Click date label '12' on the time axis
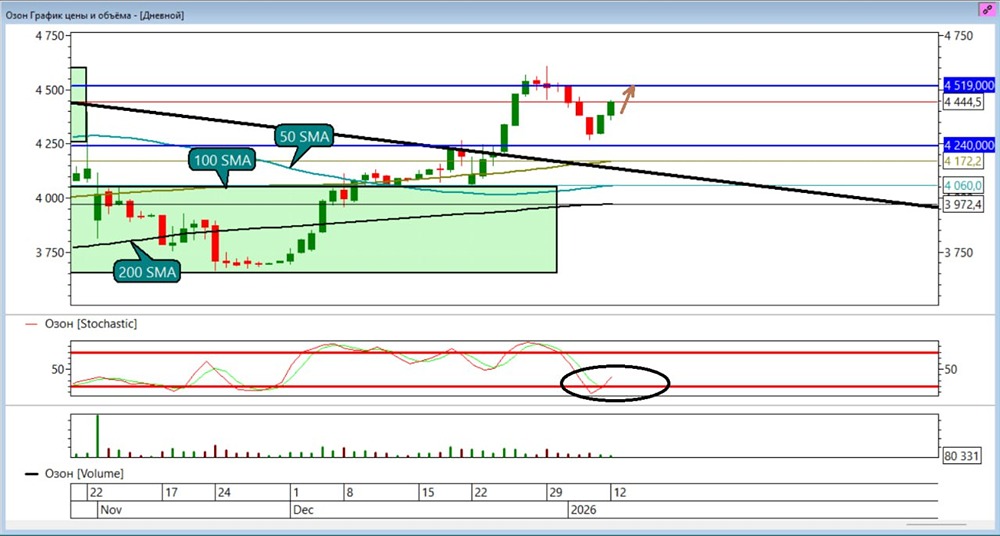Screen dimensions: 1000x536 pos(619,493)
